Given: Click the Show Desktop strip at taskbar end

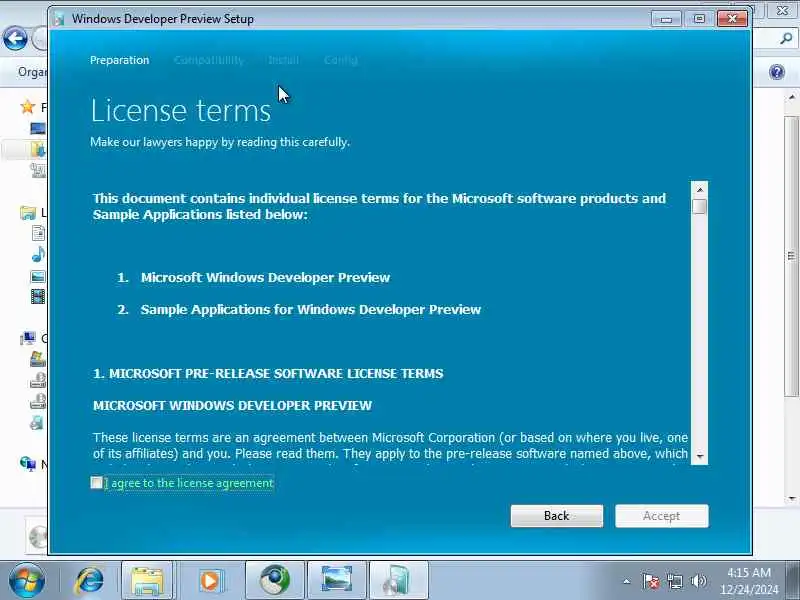Looking at the screenshot, I should 793,581.
